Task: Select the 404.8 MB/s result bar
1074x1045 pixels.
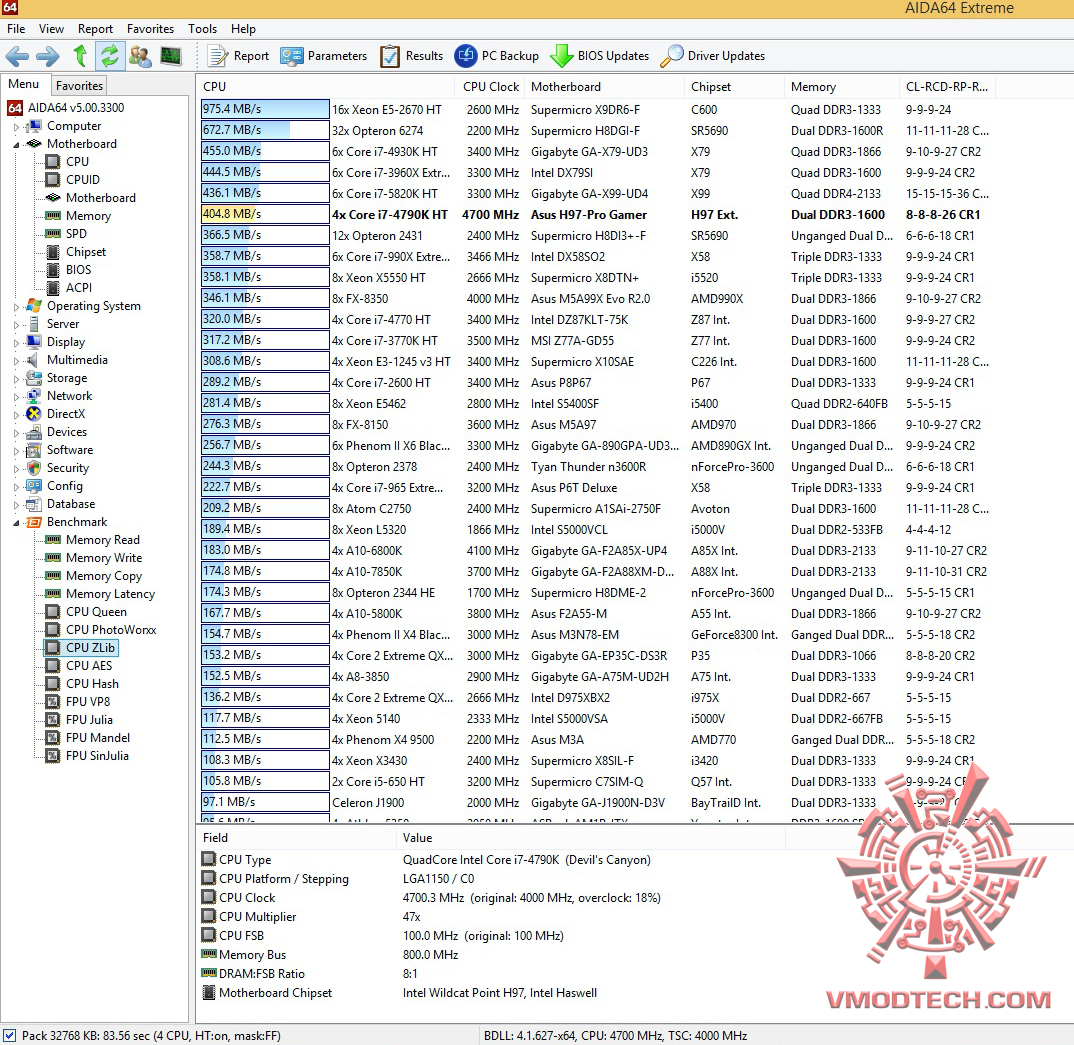Action: 265,214
